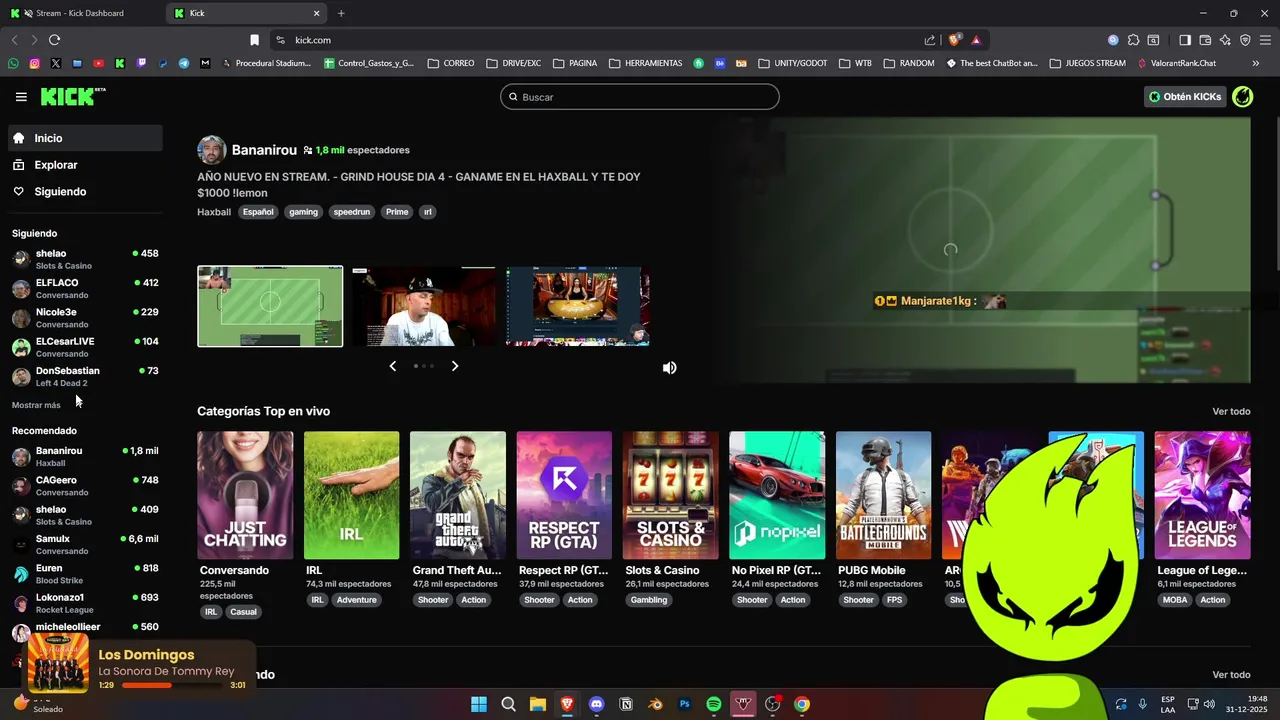Image resolution: width=1280 pixels, height=720 pixels.
Task: Click the music overlay progress bar
Action: coord(172,685)
